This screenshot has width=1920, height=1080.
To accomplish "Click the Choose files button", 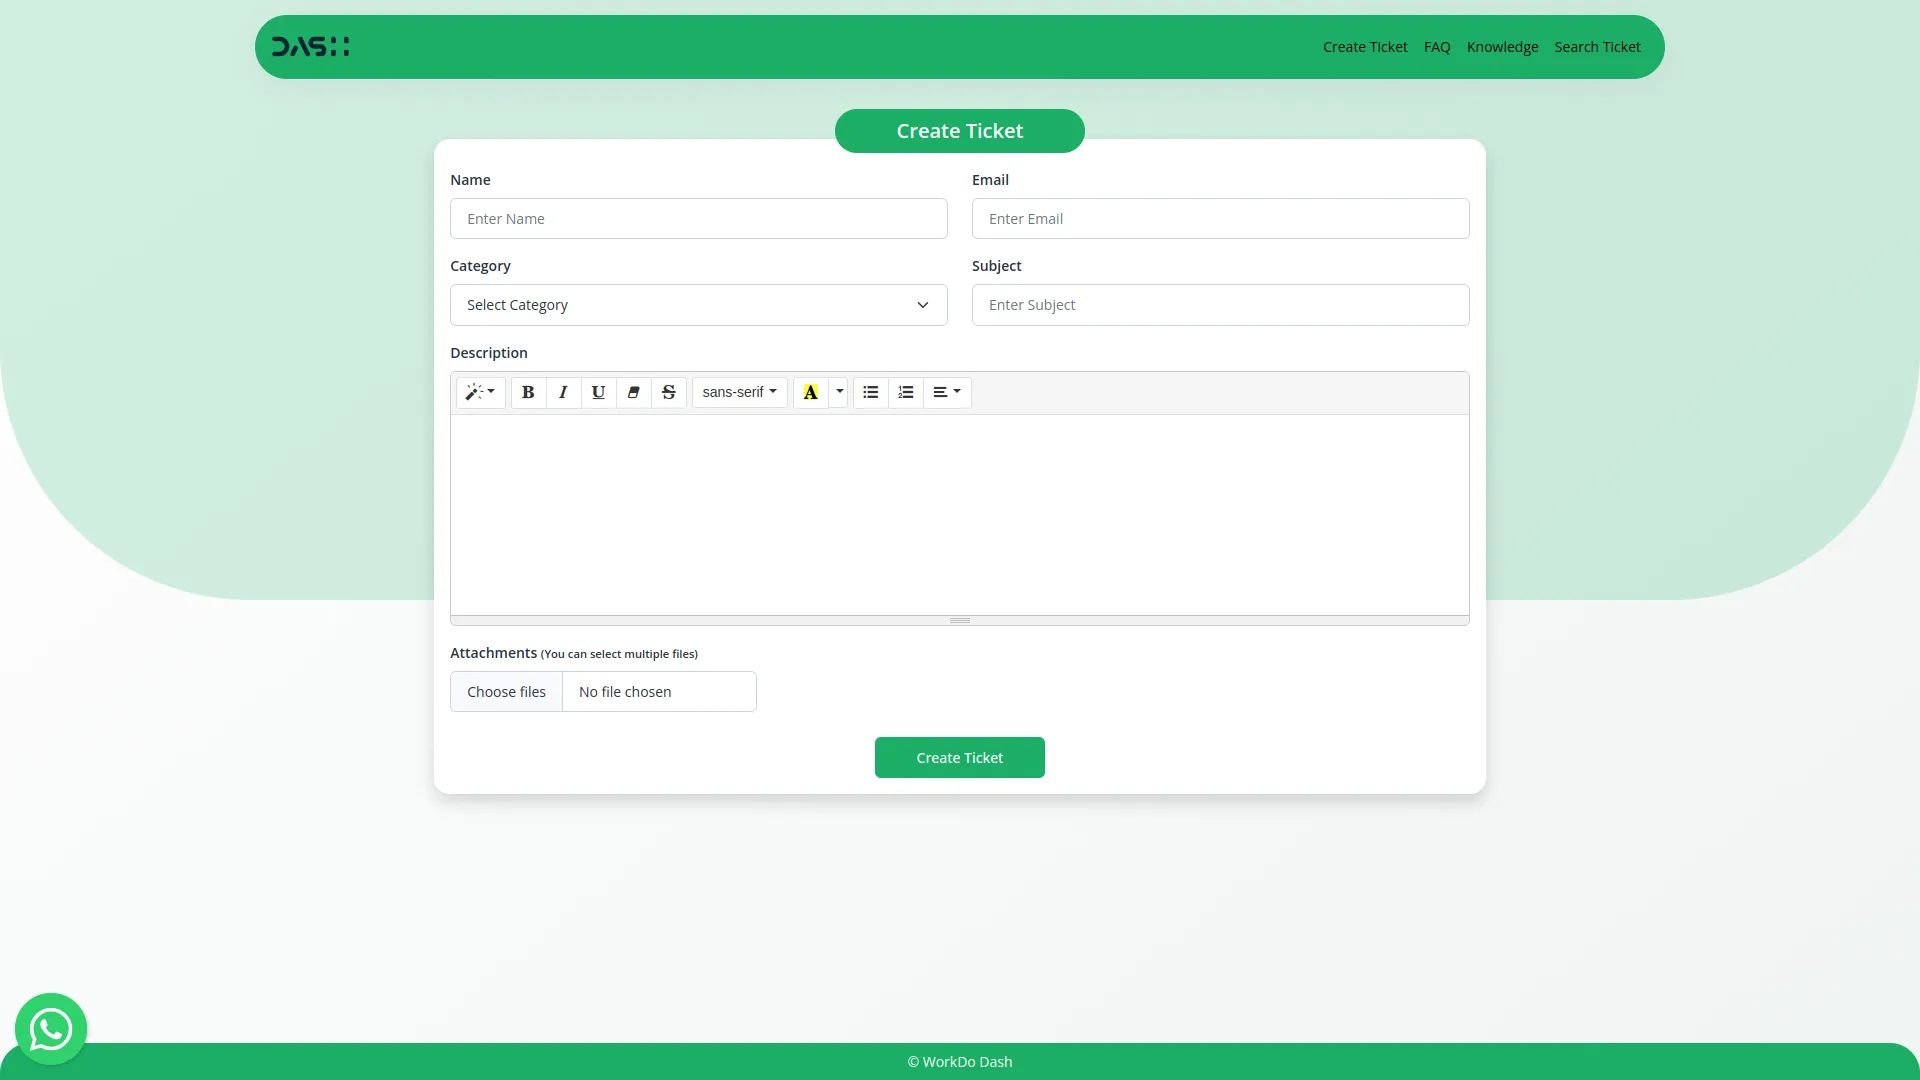I will [506, 692].
